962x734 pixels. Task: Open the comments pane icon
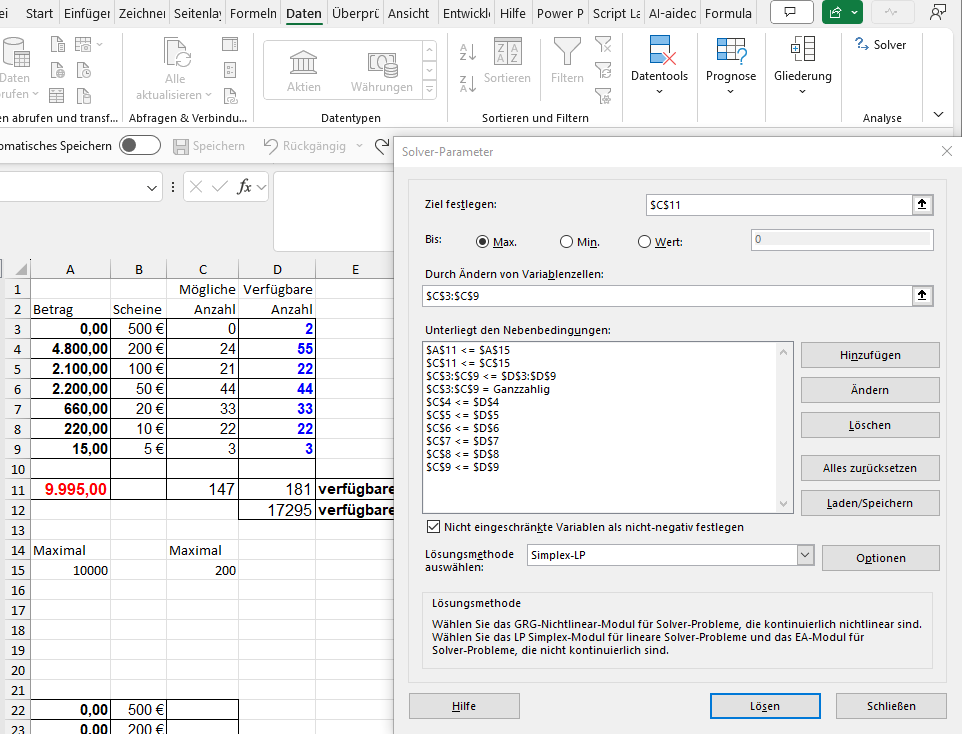(x=791, y=12)
